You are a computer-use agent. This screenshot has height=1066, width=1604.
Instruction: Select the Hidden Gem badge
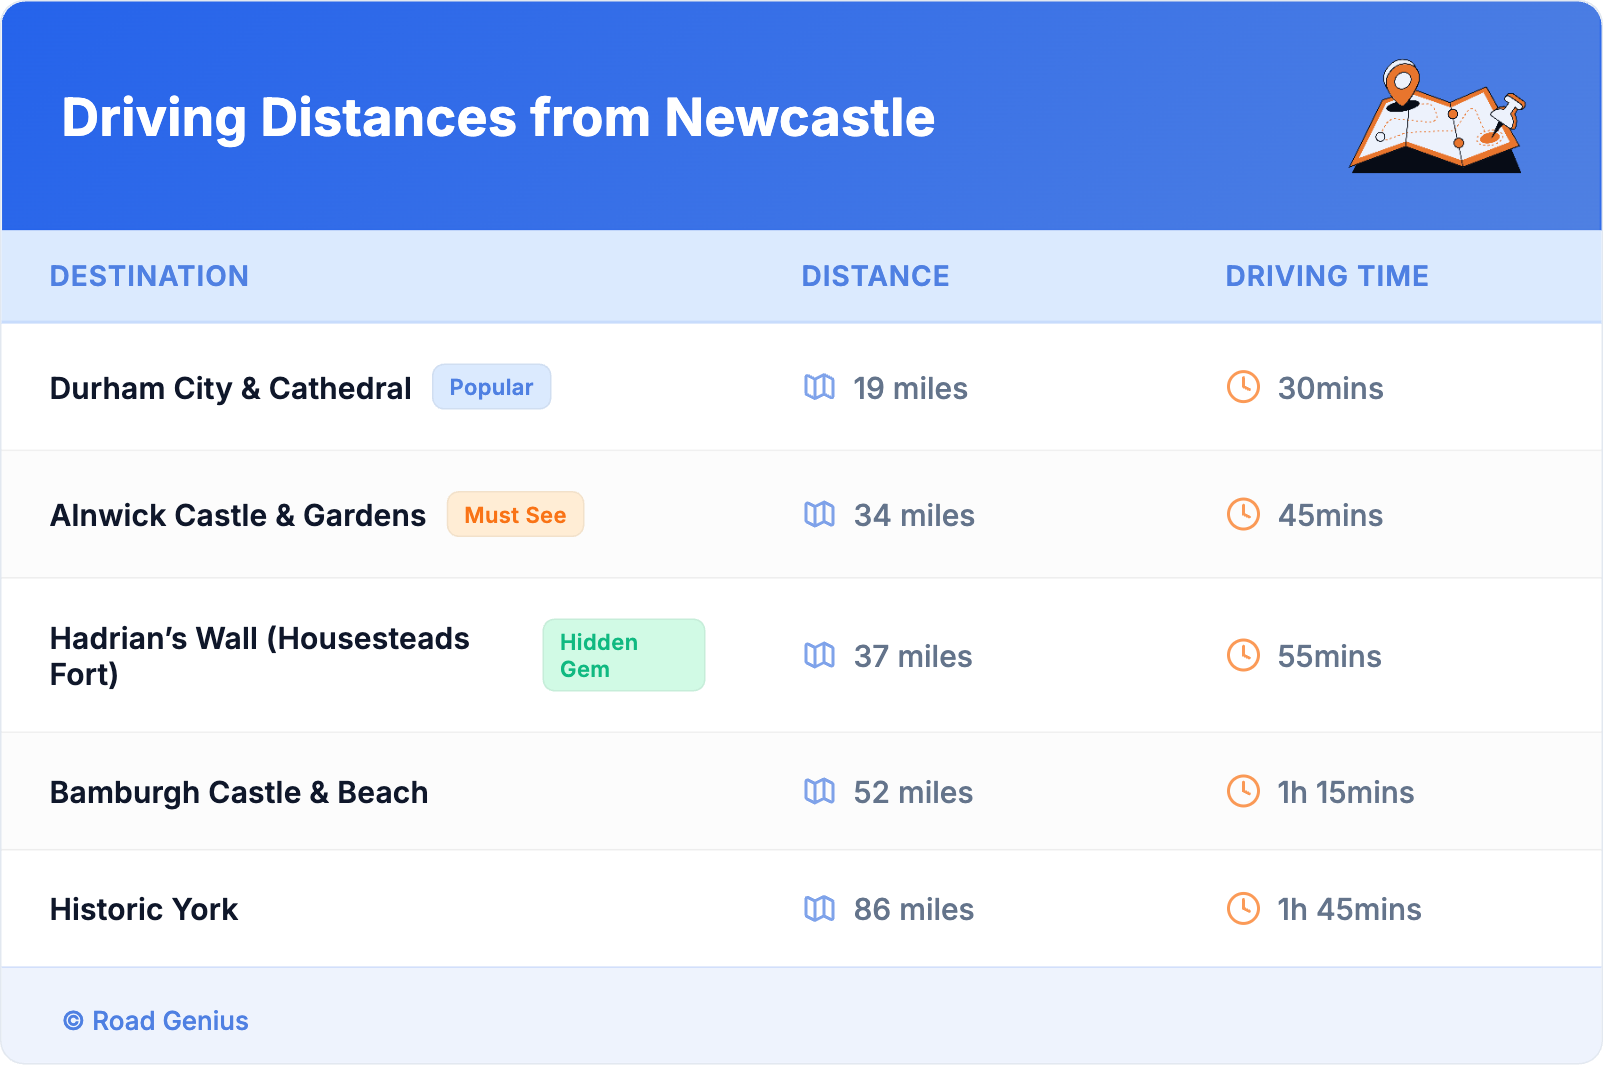623,655
